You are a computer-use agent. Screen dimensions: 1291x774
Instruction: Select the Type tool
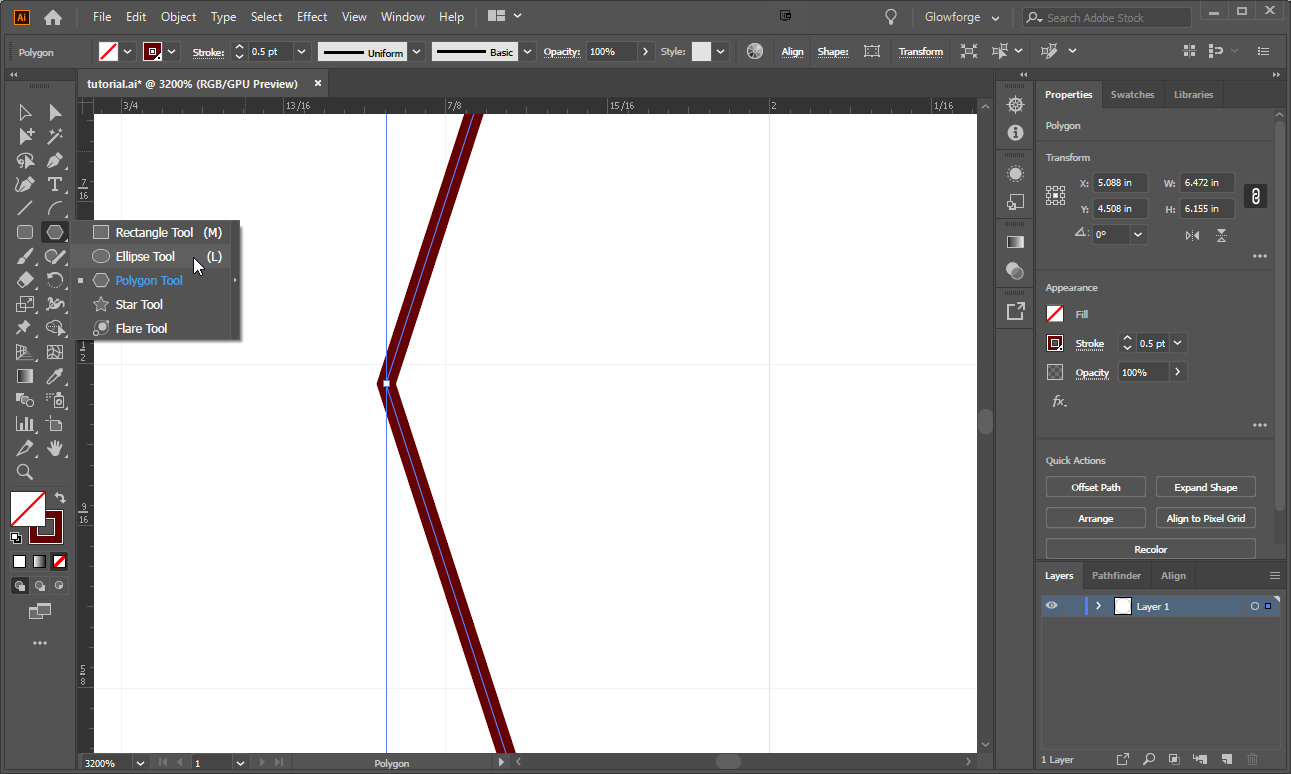tap(55, 184)
